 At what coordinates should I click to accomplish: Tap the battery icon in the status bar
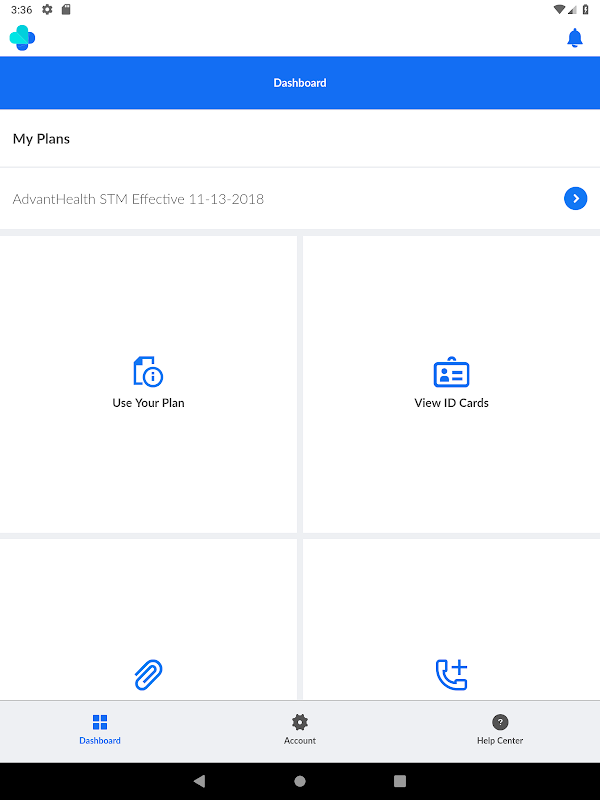coord(586,9)
